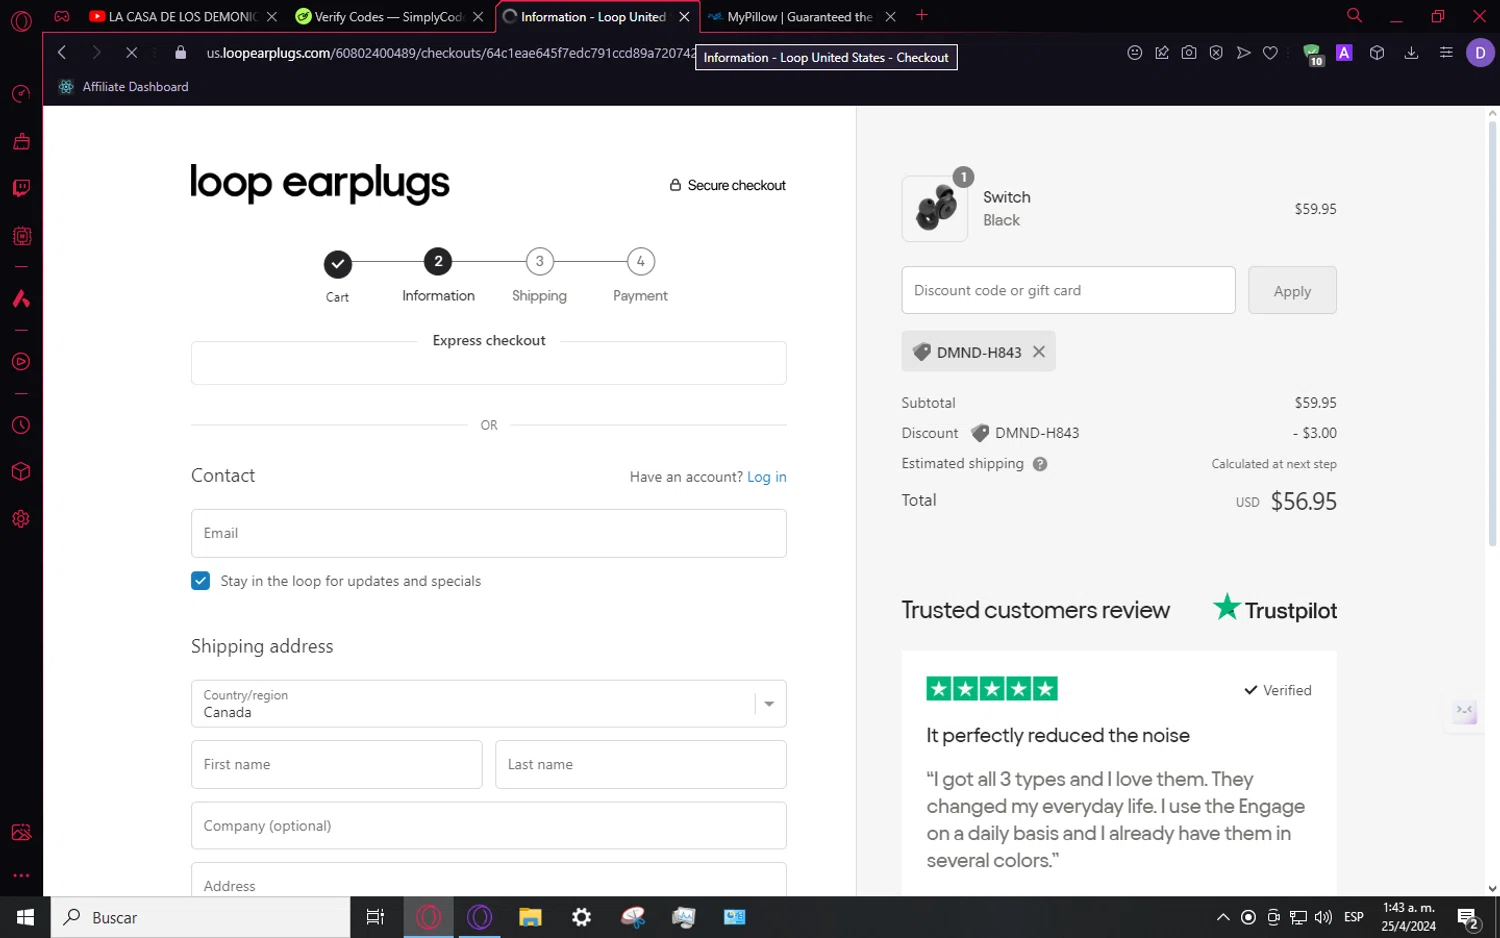This screenshot has height=938, width=1500.
Task: Click ESP keyboard language indicator
Action: (1354, 917)
